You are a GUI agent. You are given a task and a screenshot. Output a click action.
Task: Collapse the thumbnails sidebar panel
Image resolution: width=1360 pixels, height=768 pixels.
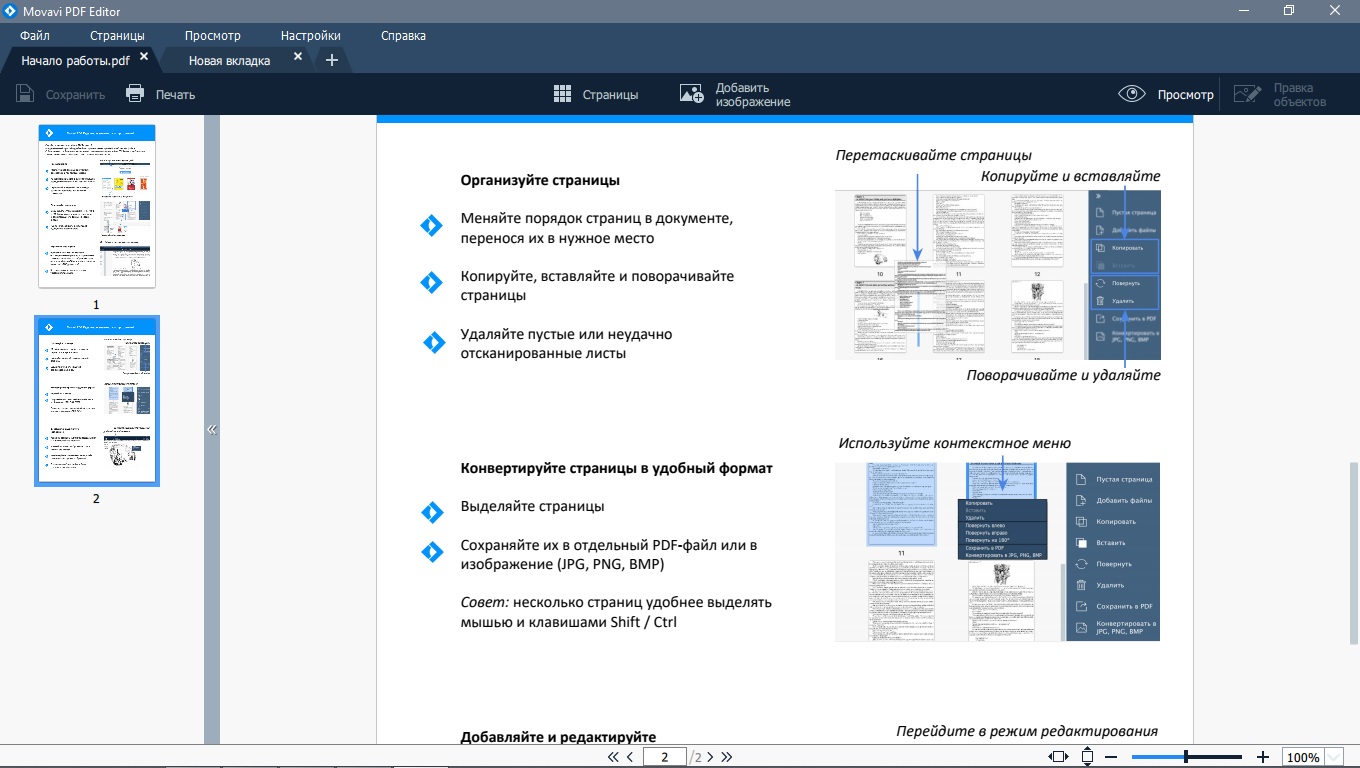point(212,430)
